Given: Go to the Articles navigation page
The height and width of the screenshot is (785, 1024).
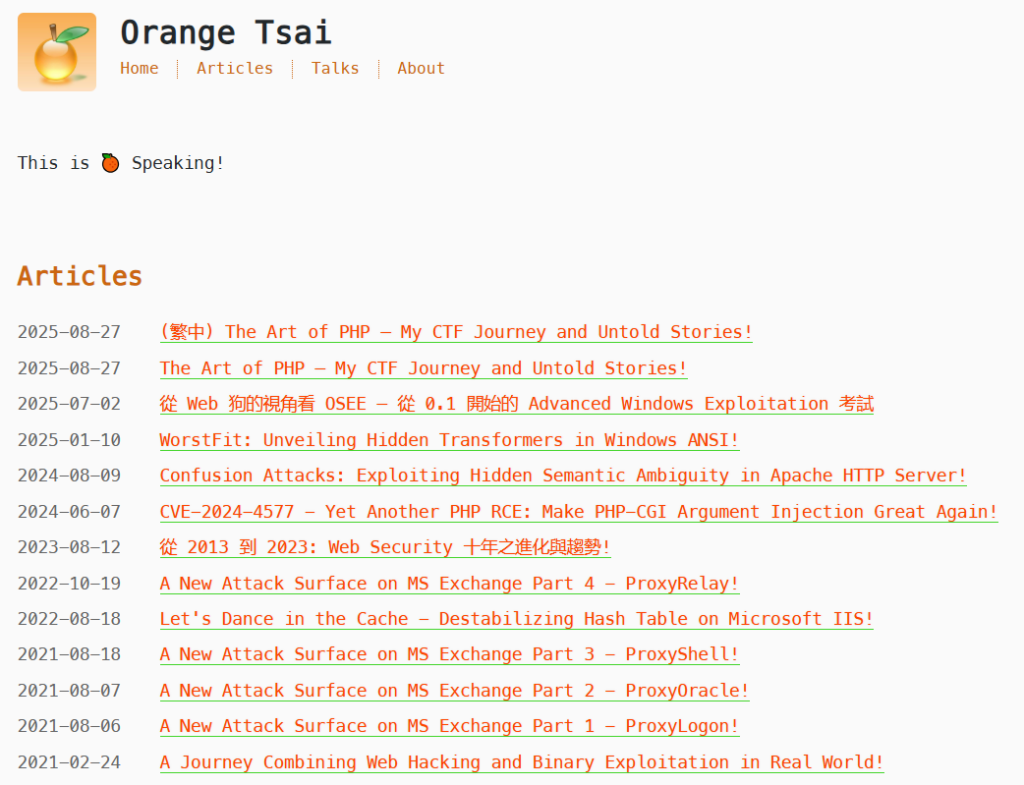Looking at the screenshot, I should (234, 68).
